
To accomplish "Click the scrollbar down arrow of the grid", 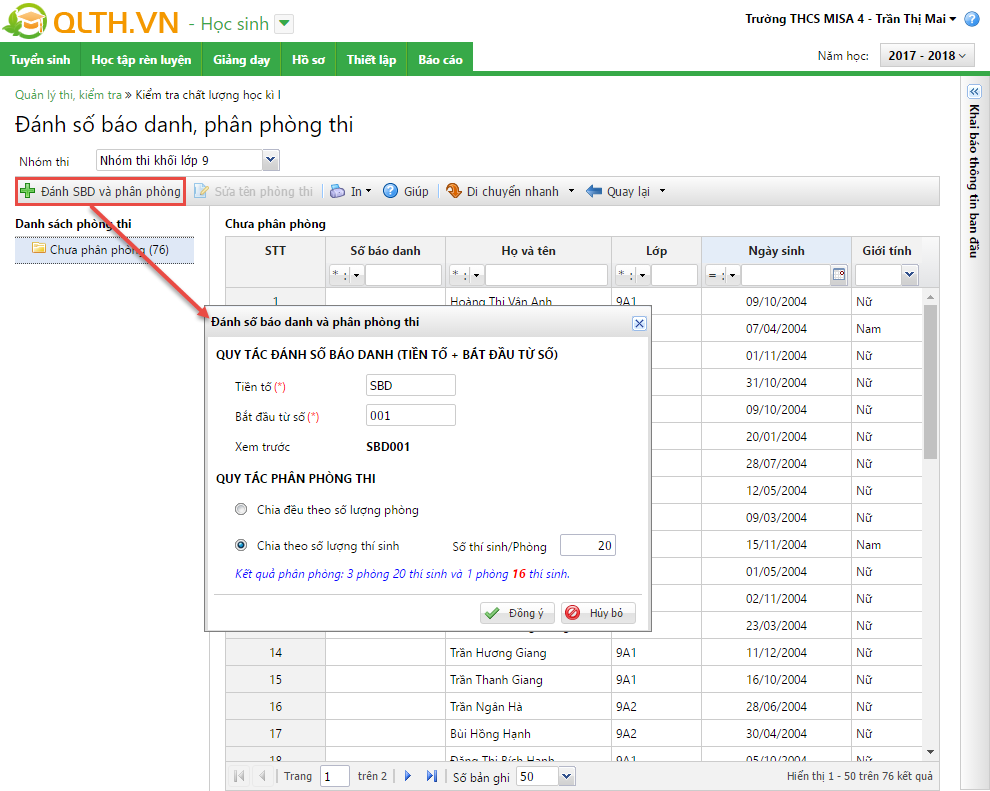I will coord(930,751).
